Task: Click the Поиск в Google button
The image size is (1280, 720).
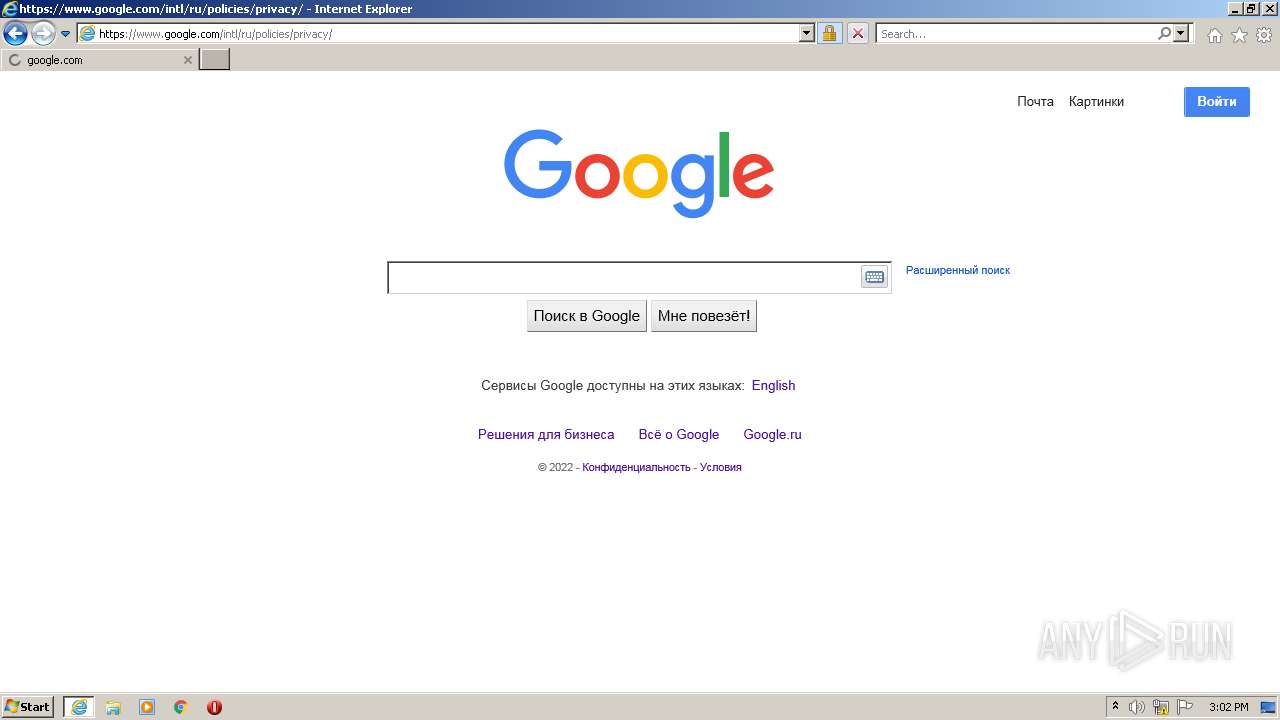Action: pos(587,316)
